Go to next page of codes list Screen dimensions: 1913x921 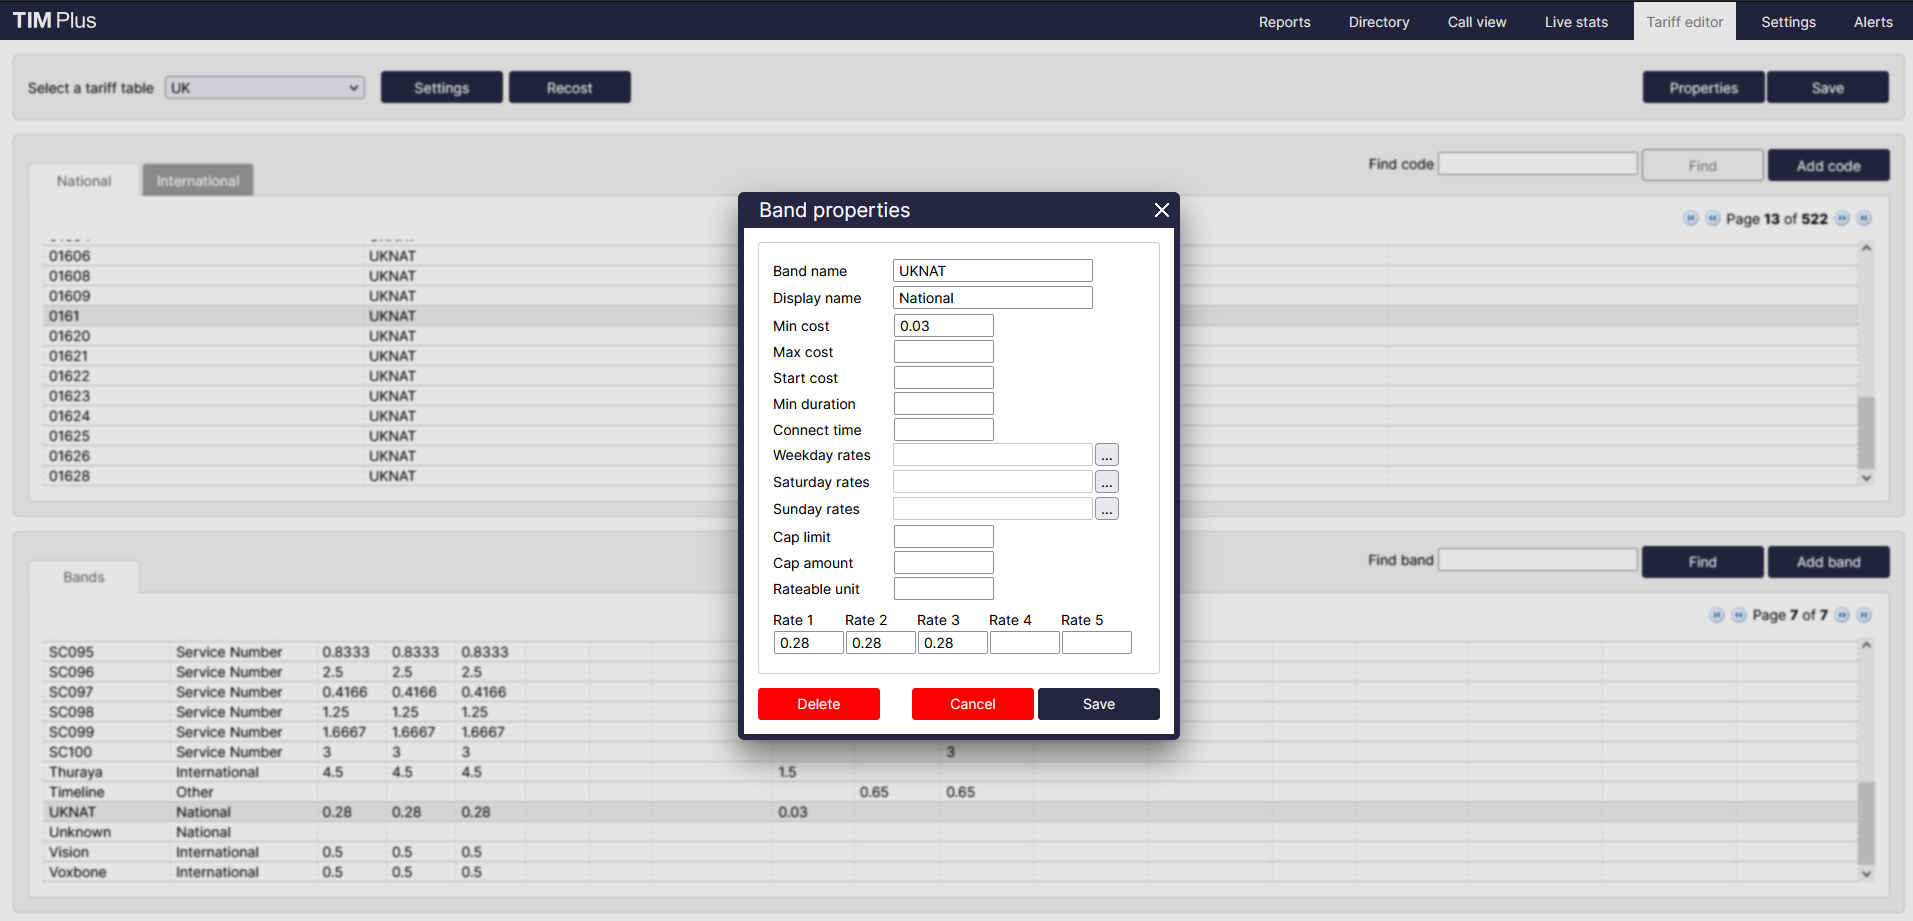pyautogui.click(x=1842, y=219)
